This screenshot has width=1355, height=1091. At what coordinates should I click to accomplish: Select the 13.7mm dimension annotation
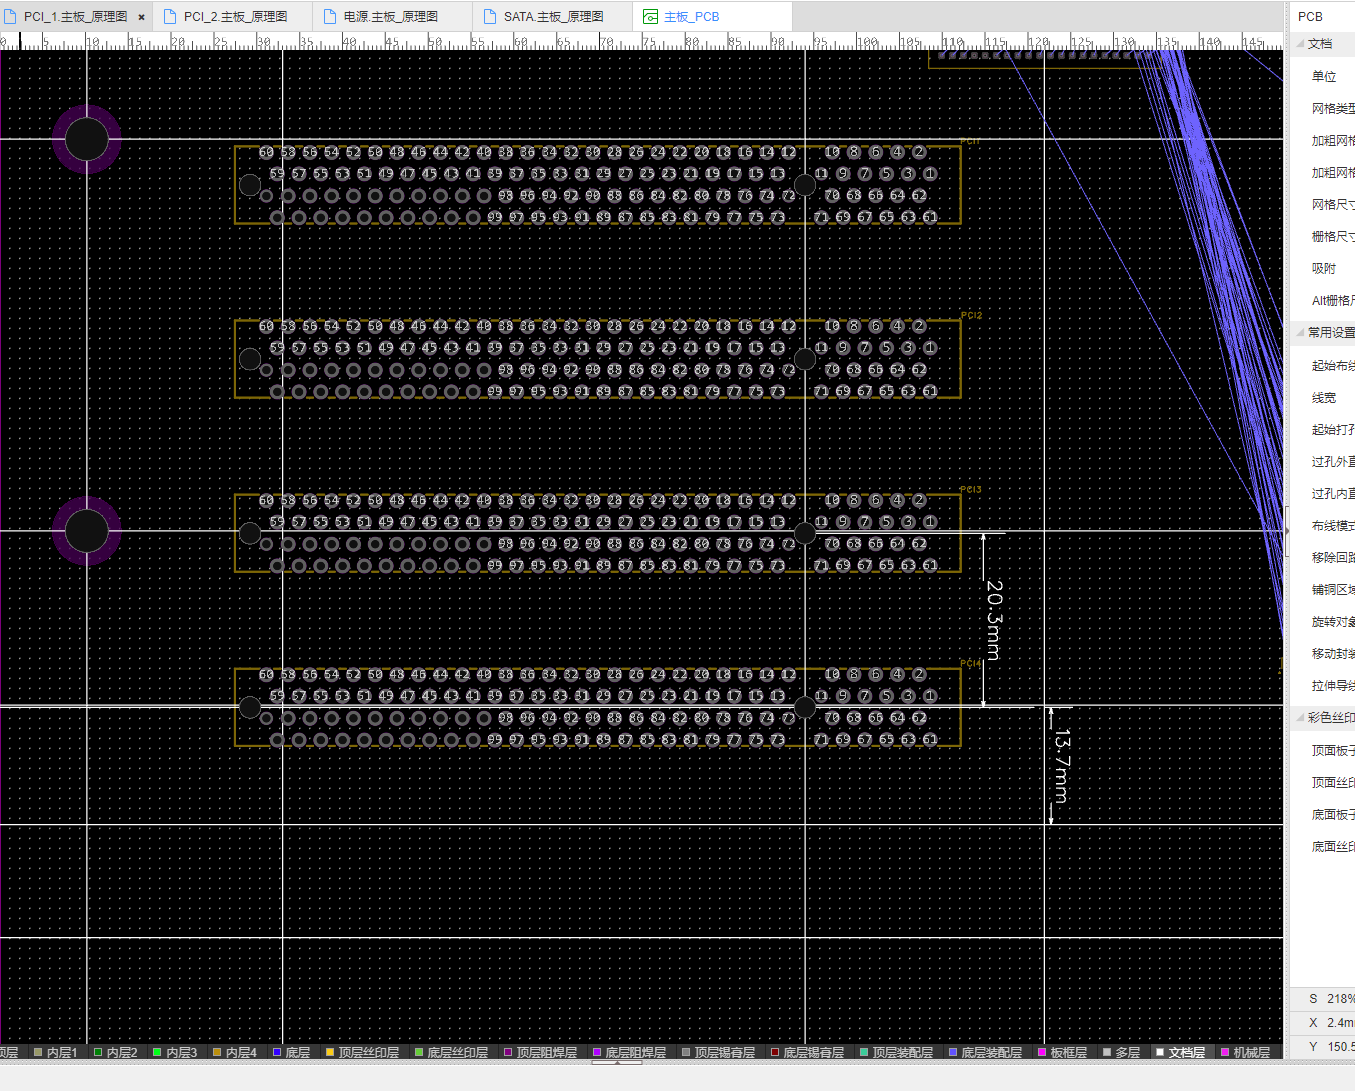pos(1062,765)
